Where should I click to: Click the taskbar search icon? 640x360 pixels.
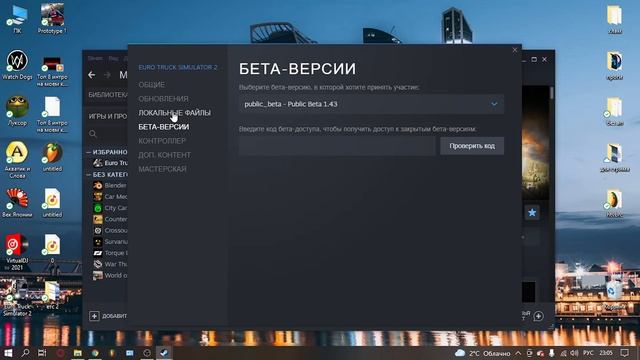[x=25, y=353]
